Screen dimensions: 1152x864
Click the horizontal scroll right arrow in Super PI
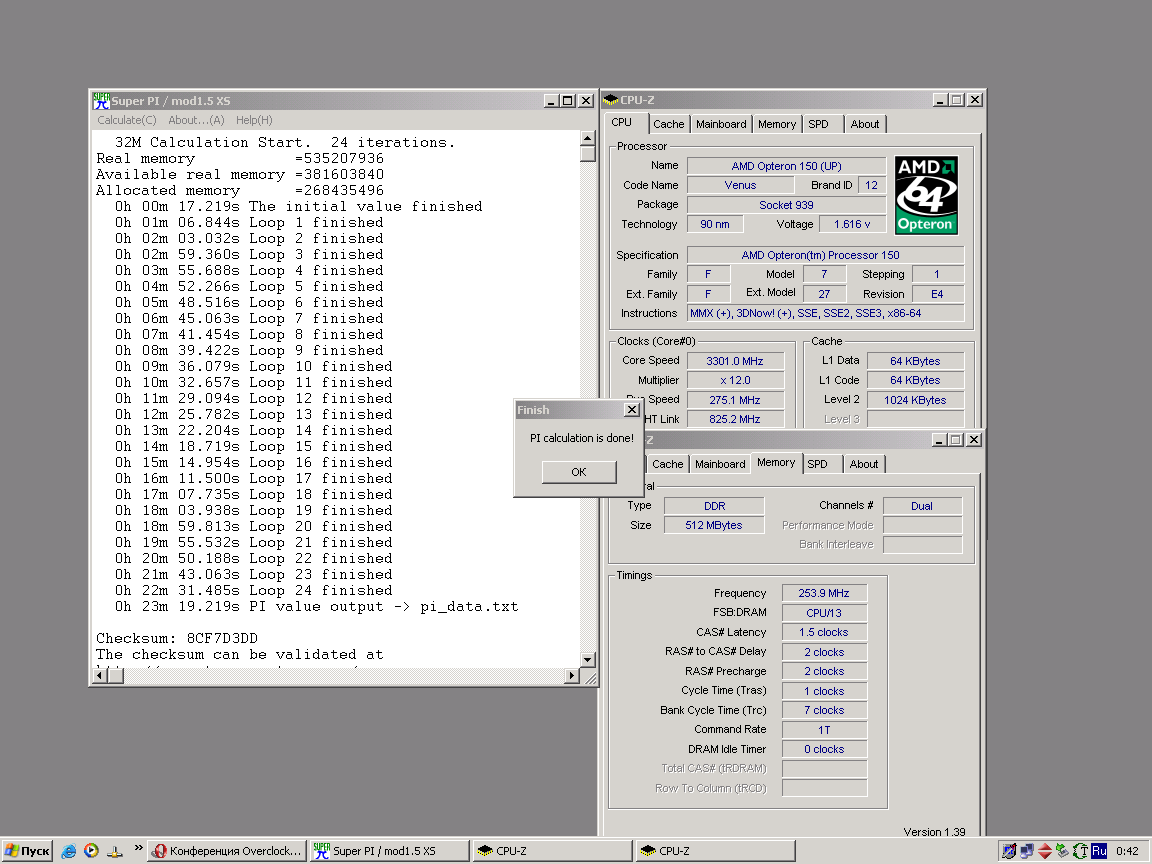coord(572,675)
